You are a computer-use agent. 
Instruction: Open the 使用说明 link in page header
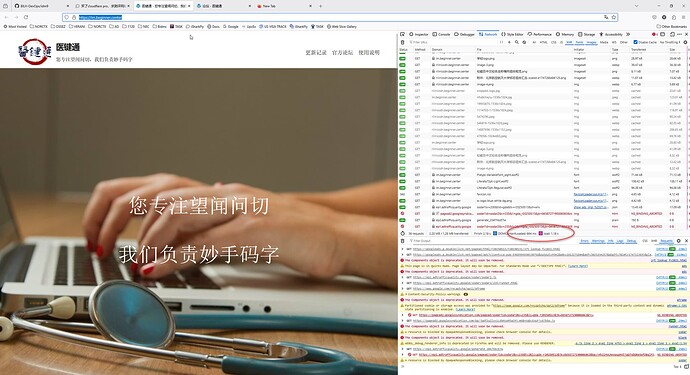[369, 52]
